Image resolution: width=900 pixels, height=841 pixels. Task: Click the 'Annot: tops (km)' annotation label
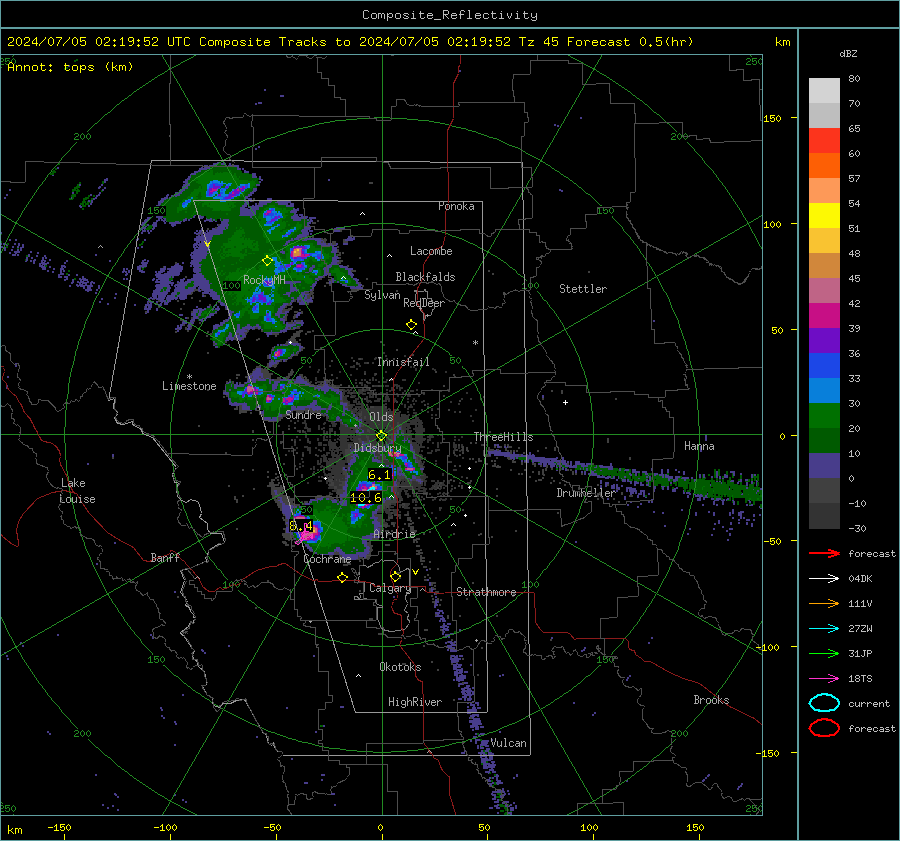pyautogui.click(x=70, y=67)
